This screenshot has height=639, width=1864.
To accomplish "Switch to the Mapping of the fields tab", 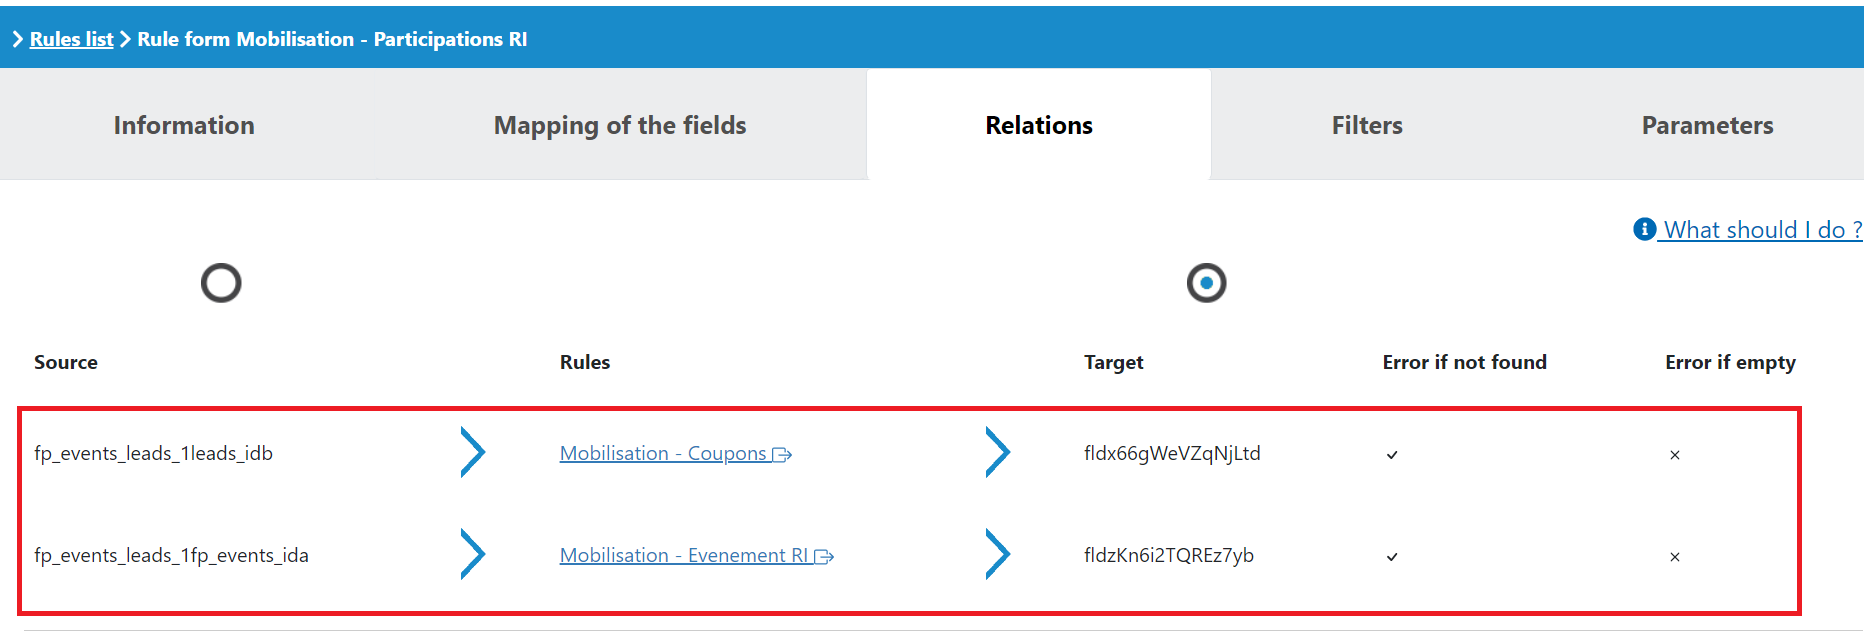I will coord(619,124).
